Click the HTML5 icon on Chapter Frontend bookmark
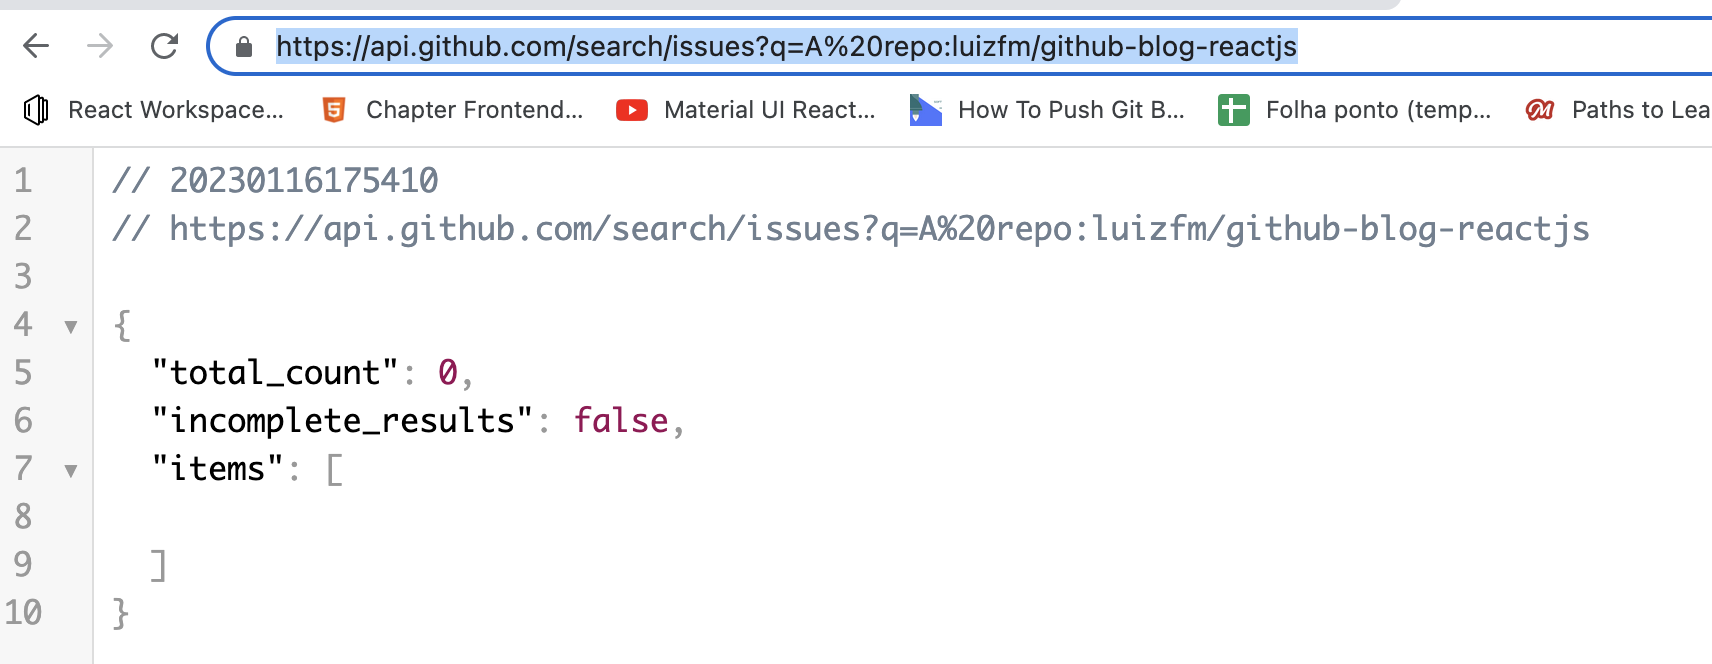This screenshot has width=1712, height=664. [333, 110]
